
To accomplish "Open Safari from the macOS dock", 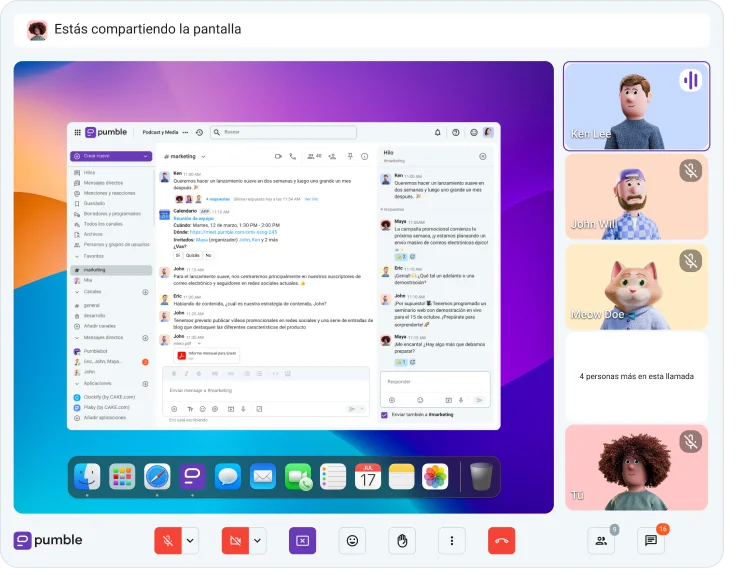I will point(157,476).
